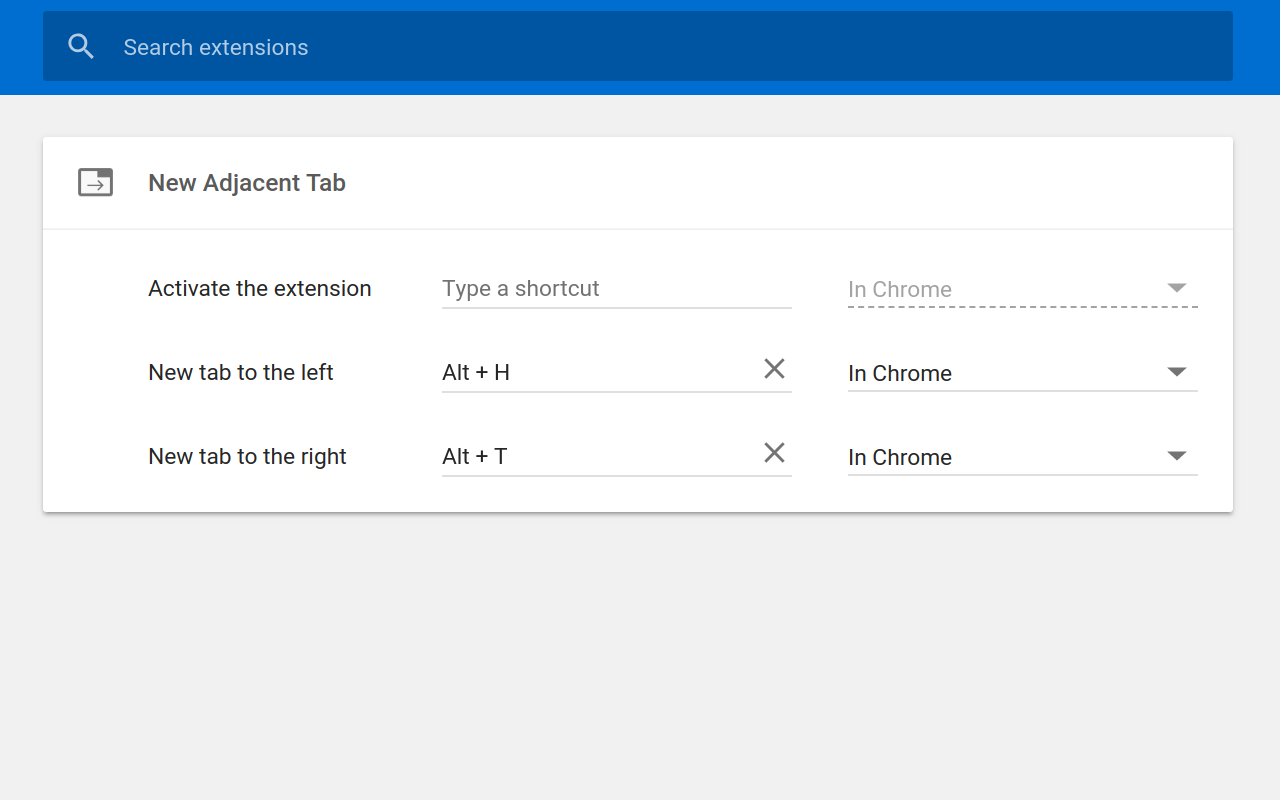
Task: Click the New tab to the left label
Action: point(241,373)
